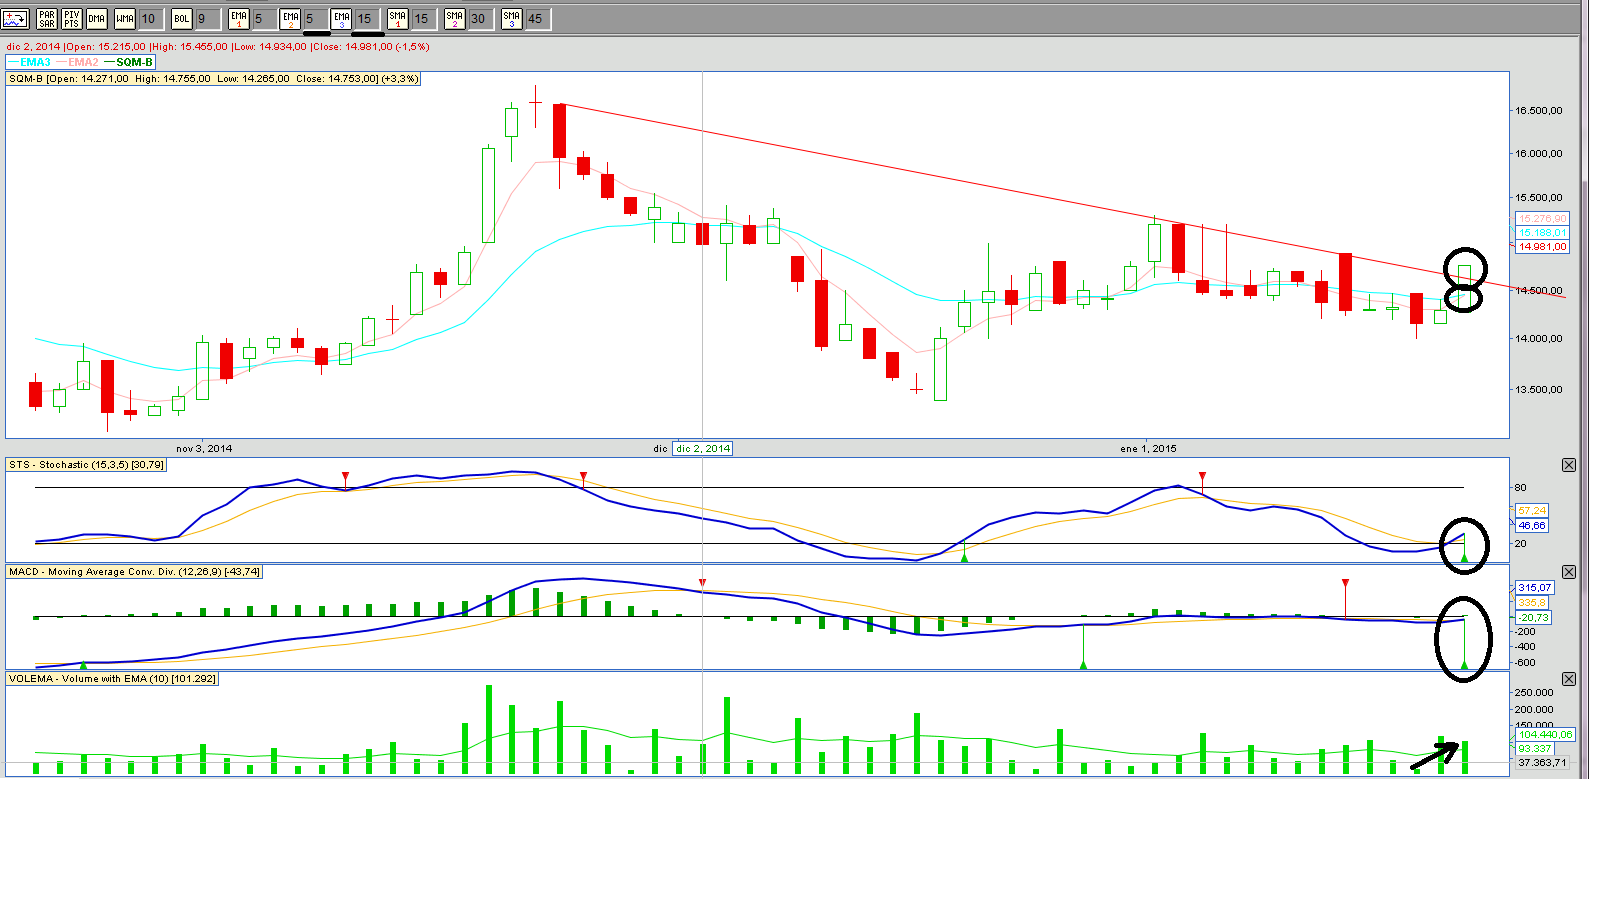Close the STS Stochastic panel
1600x900 pixels.
coord(1569,465)
